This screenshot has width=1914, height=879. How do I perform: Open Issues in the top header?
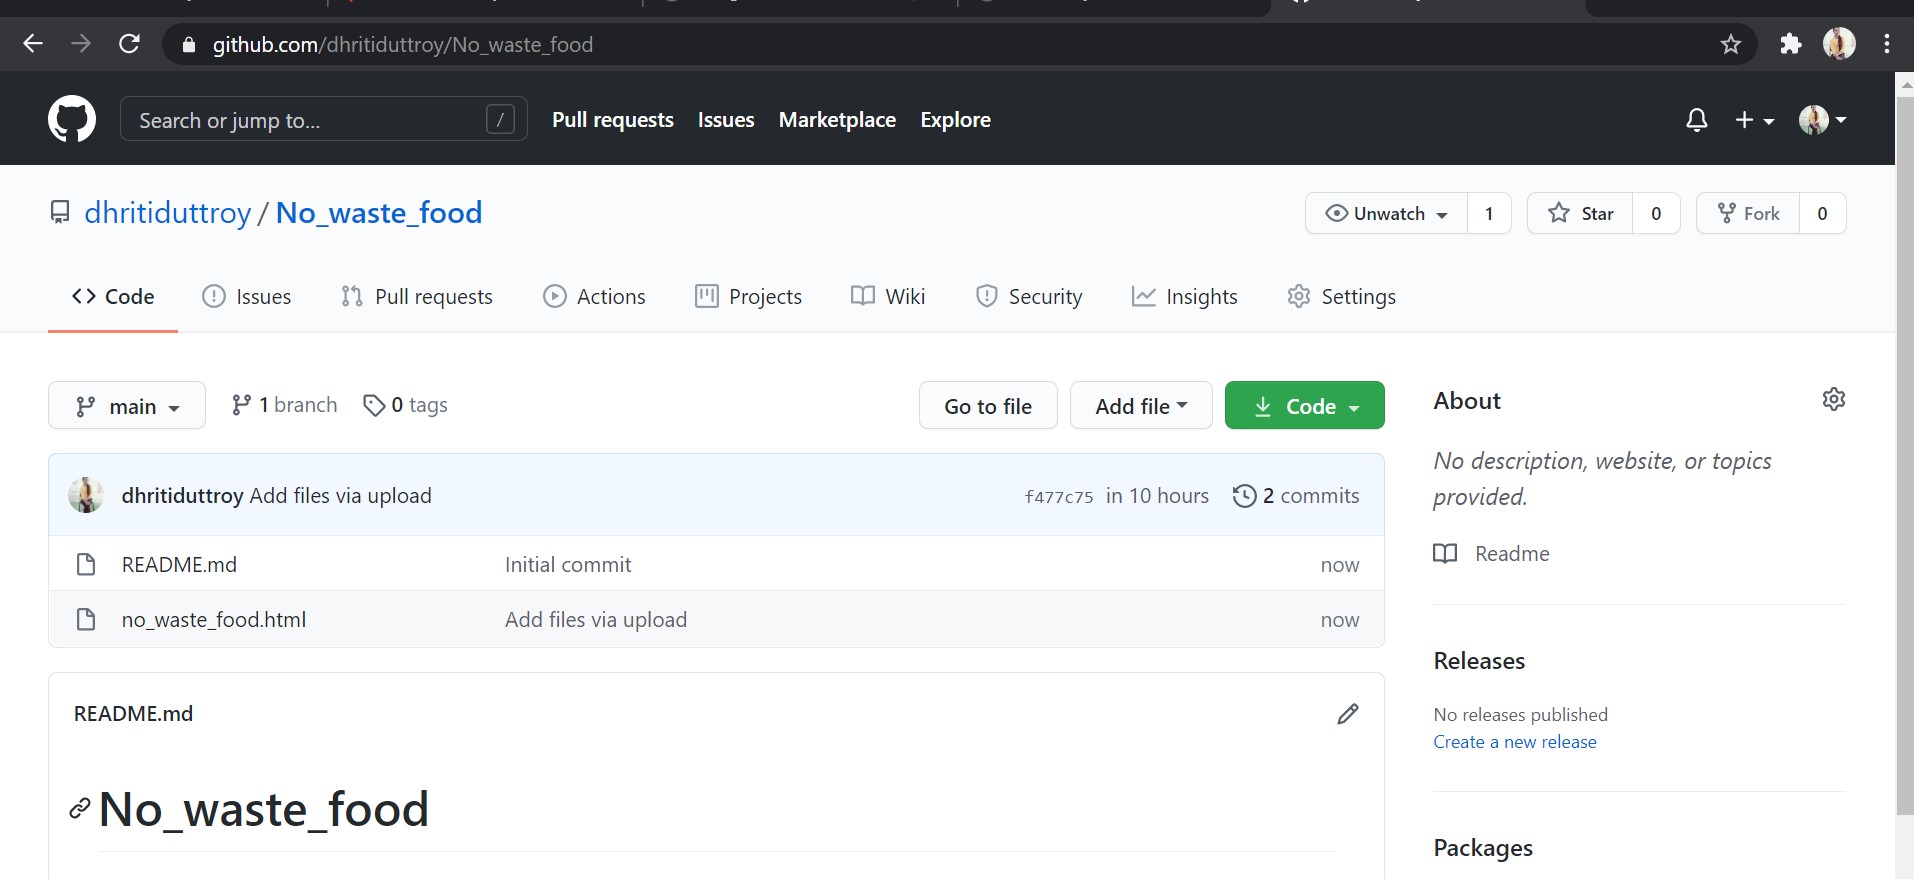pyautogui.click(x=726, y=120)
